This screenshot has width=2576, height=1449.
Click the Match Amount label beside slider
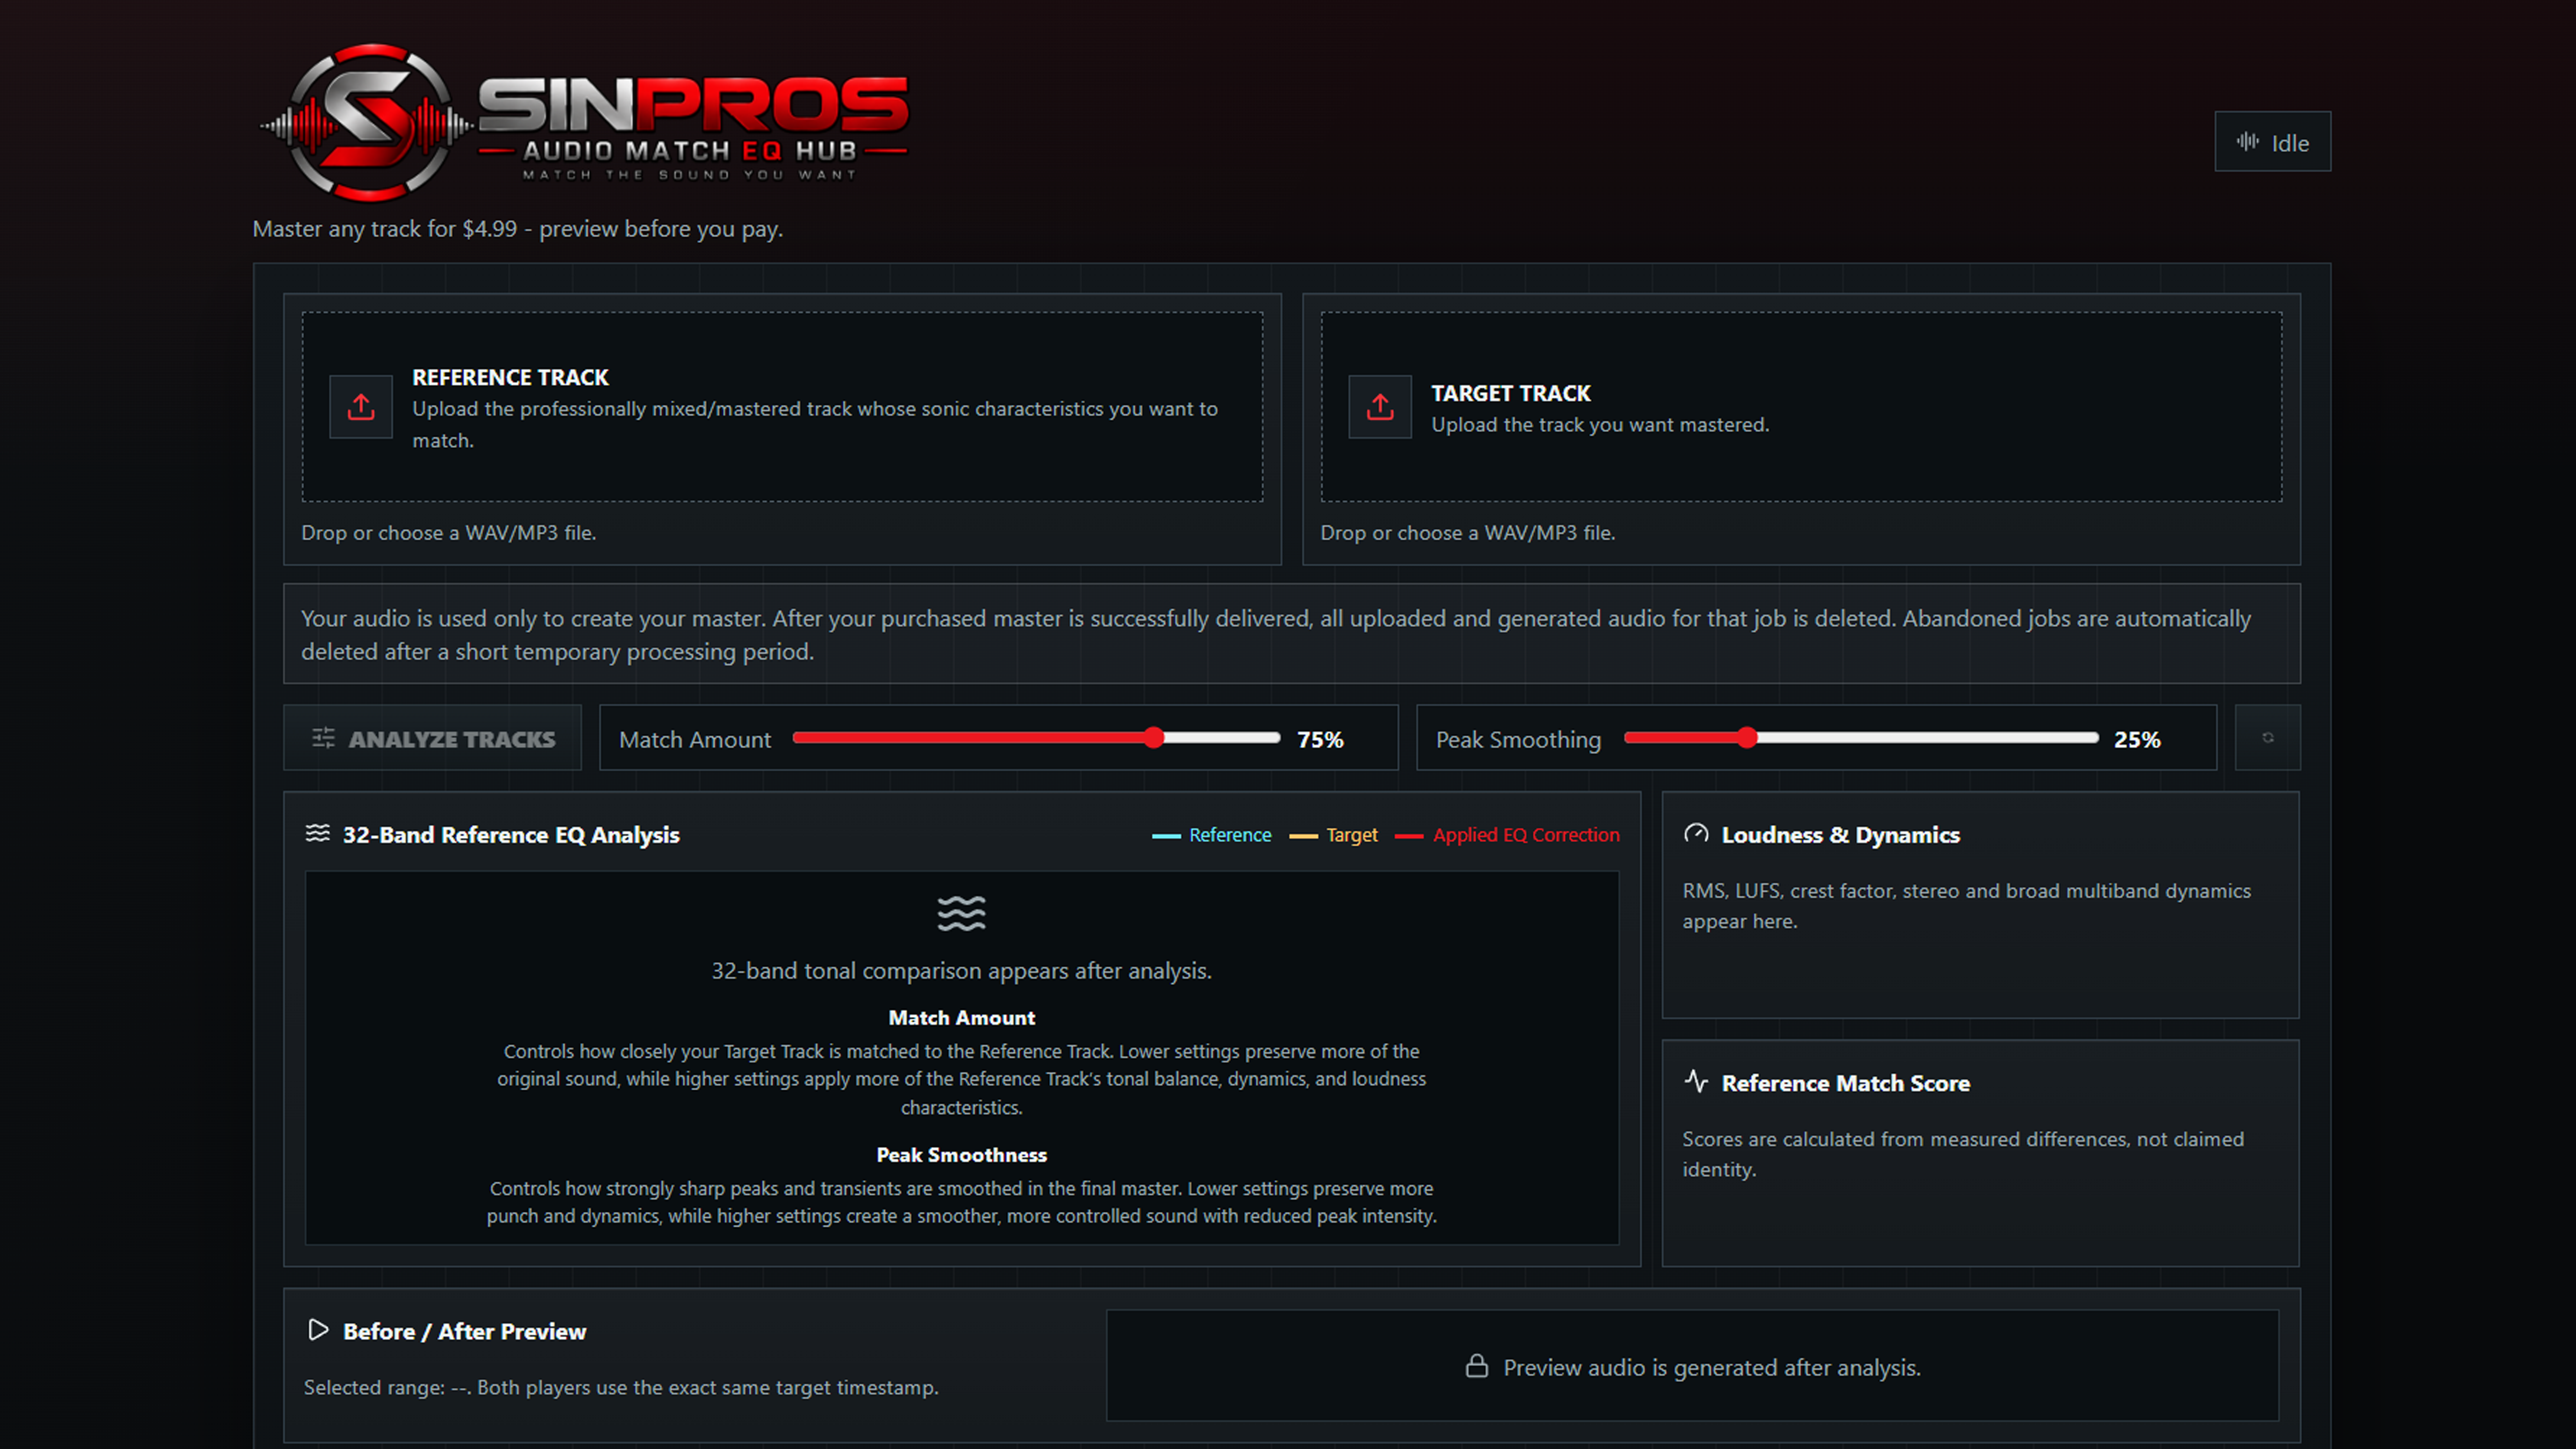point(695,740)
